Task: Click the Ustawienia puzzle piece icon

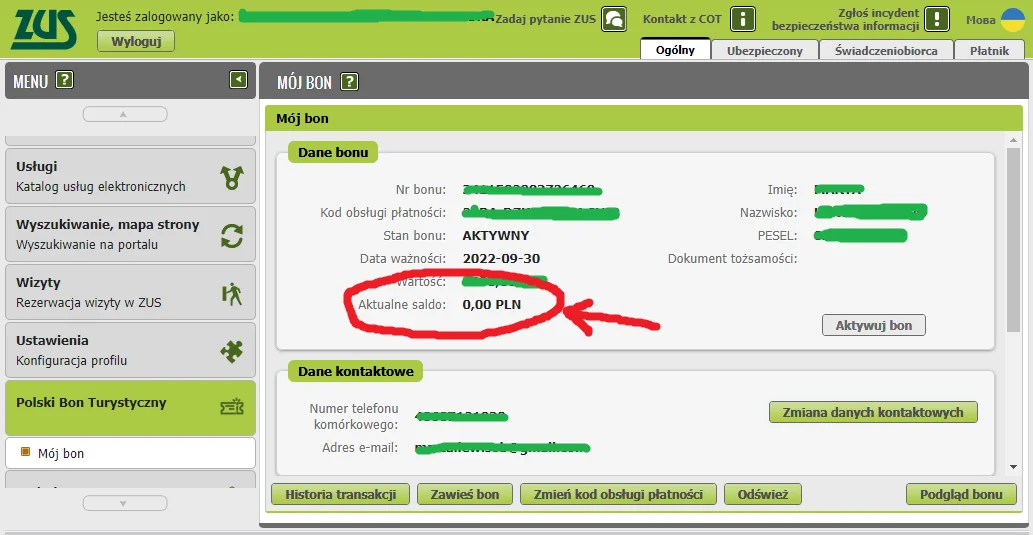Action: coord(232,352)
